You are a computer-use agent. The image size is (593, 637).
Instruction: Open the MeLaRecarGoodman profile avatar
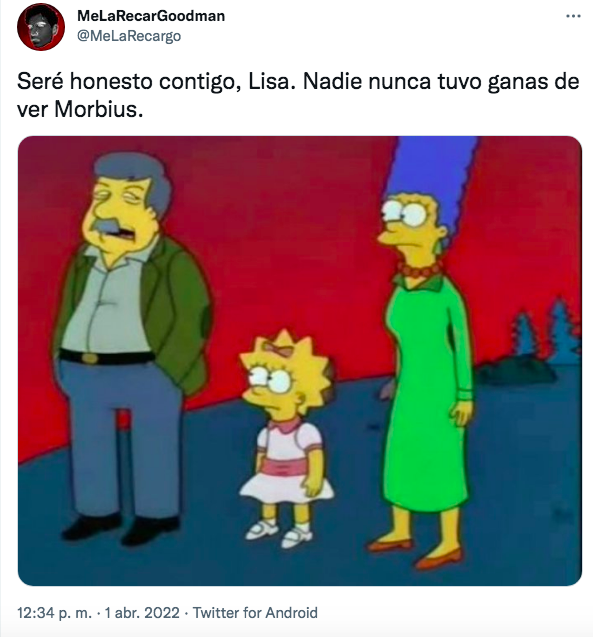[41, 27]
